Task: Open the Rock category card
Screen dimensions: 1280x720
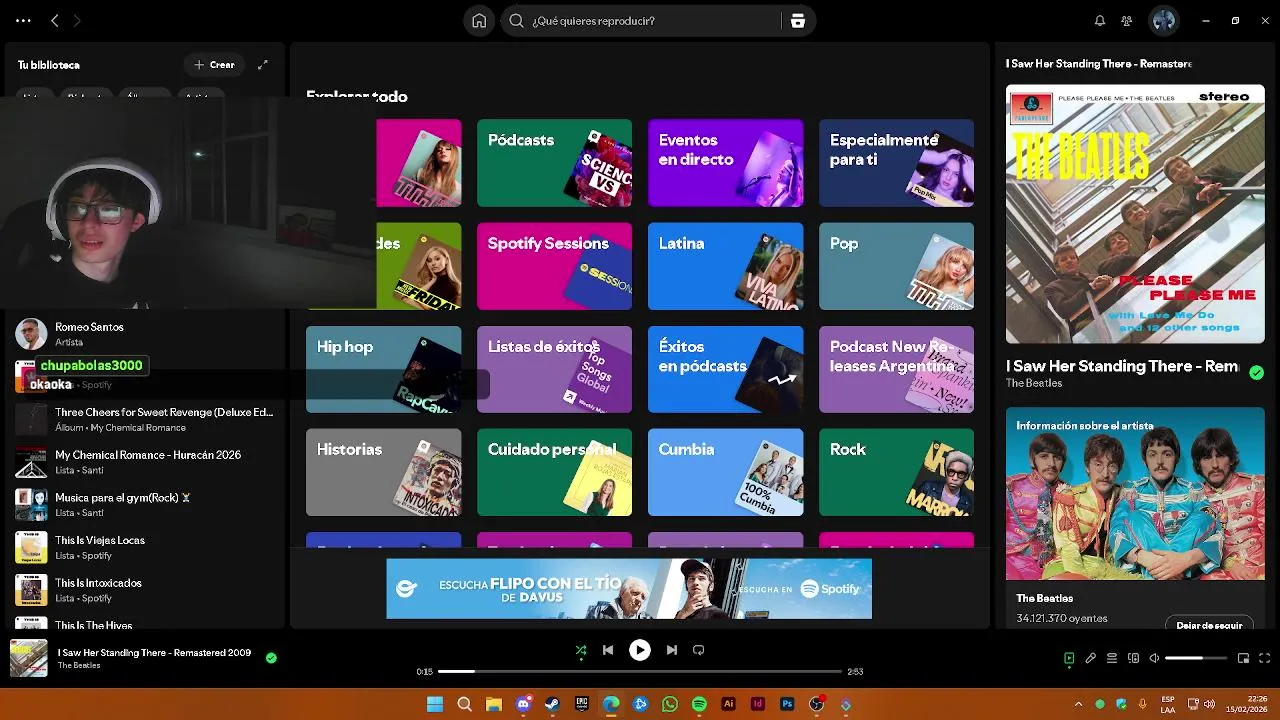Action: point(896,472)
